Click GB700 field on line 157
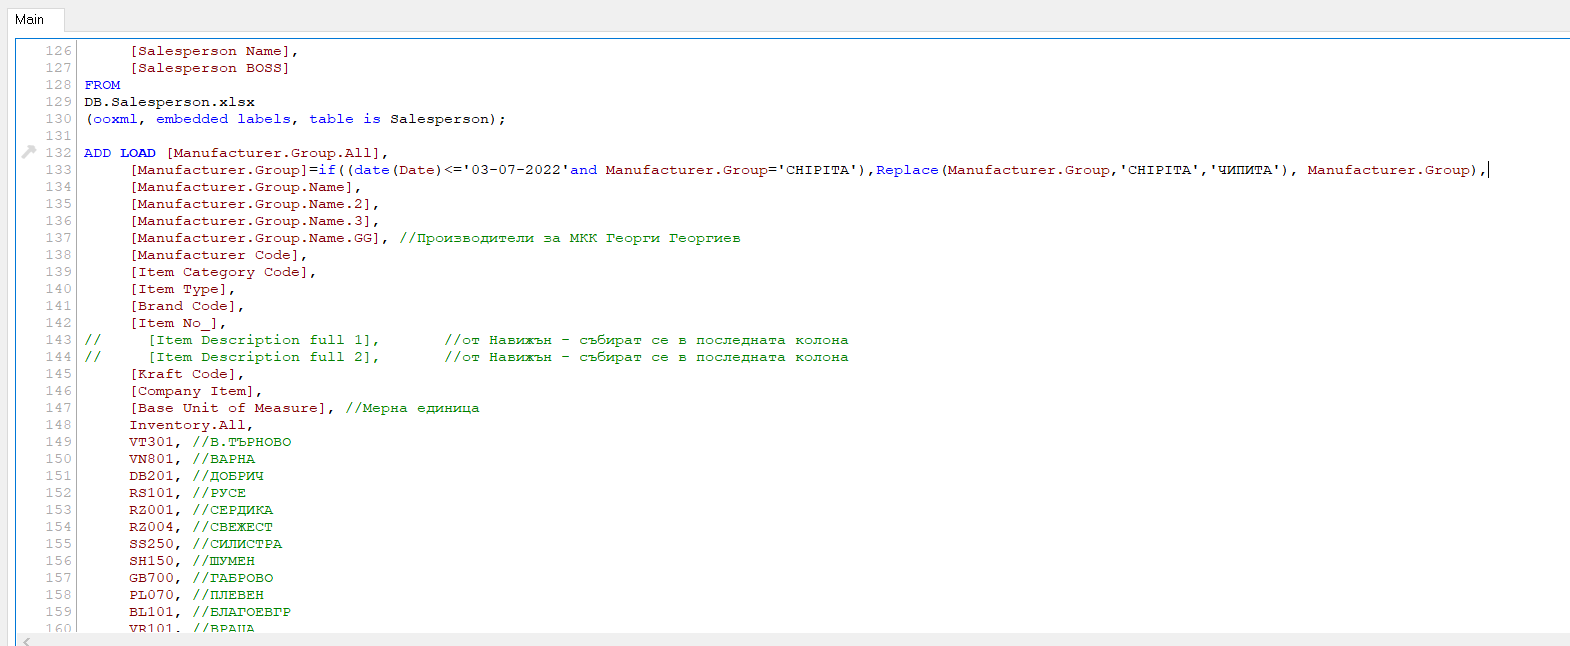This screenshot has height=646, width=1570. click(x=151, y=578)
